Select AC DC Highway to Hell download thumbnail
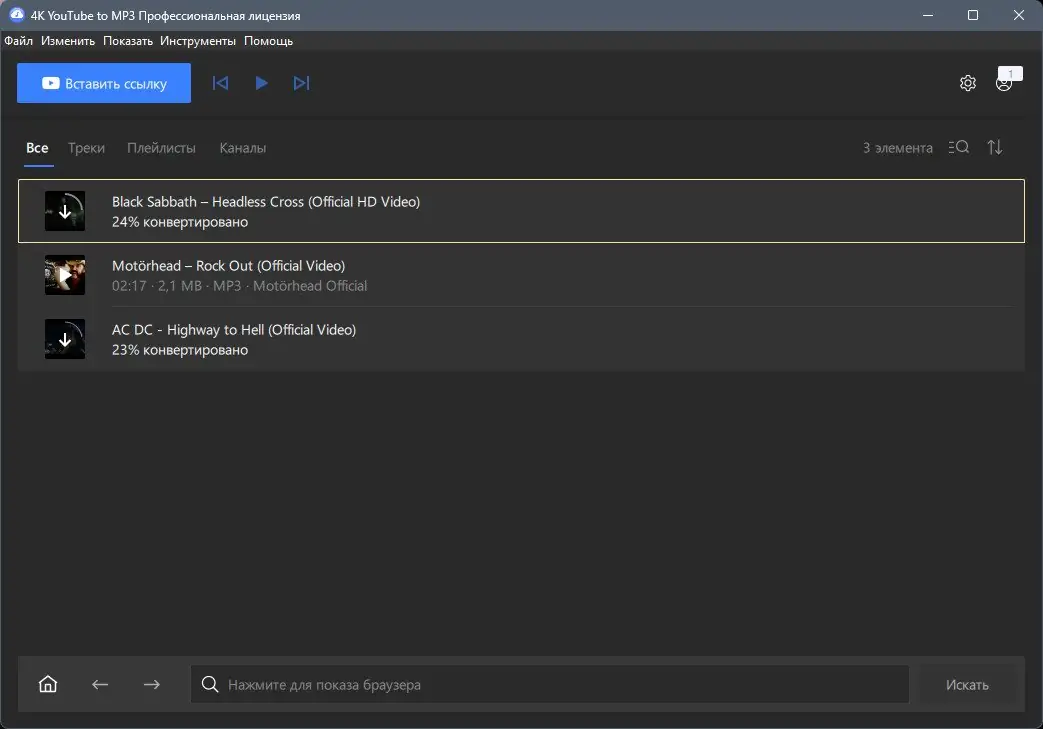 (65, 339)
